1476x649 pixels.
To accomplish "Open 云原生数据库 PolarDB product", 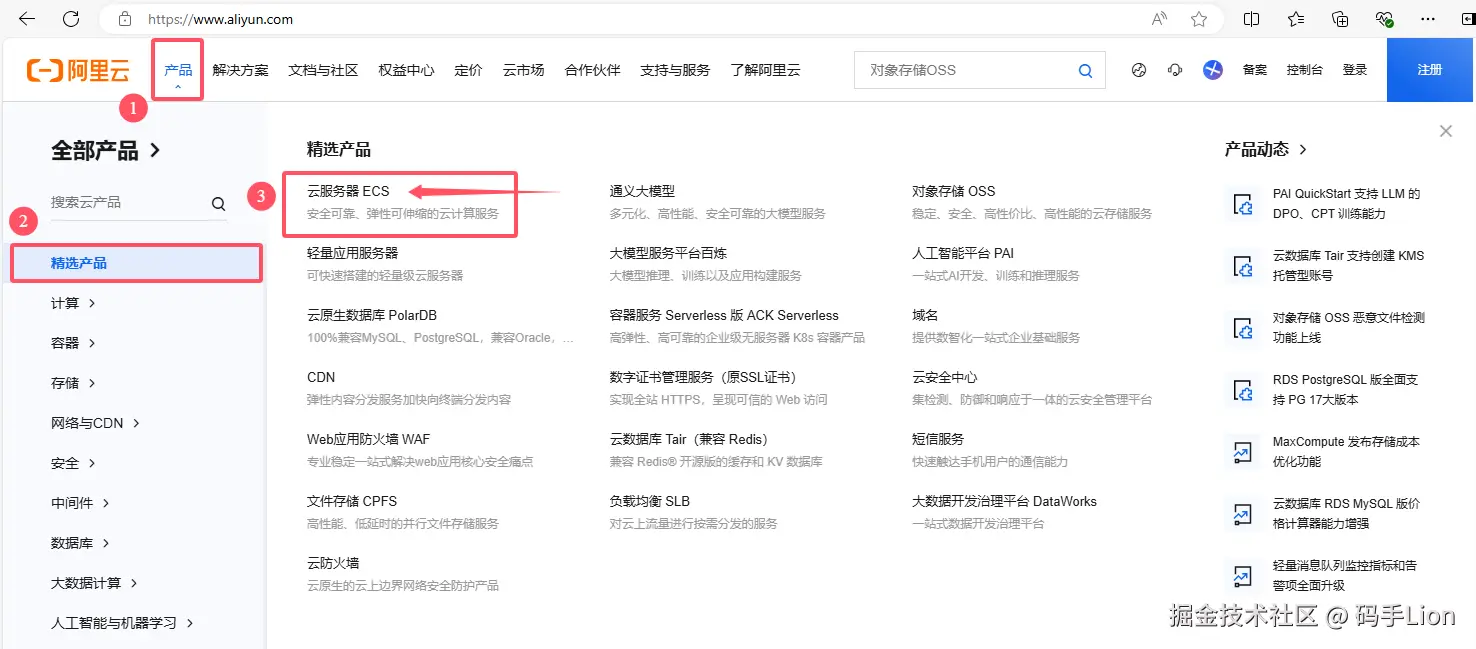I will 372,315.
